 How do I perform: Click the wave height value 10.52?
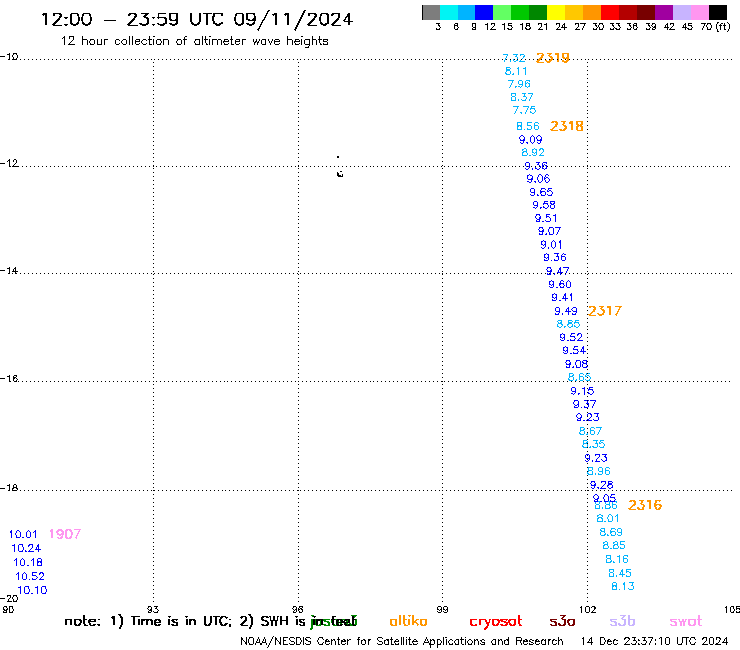pyautogui.click(x=30, y=576)
